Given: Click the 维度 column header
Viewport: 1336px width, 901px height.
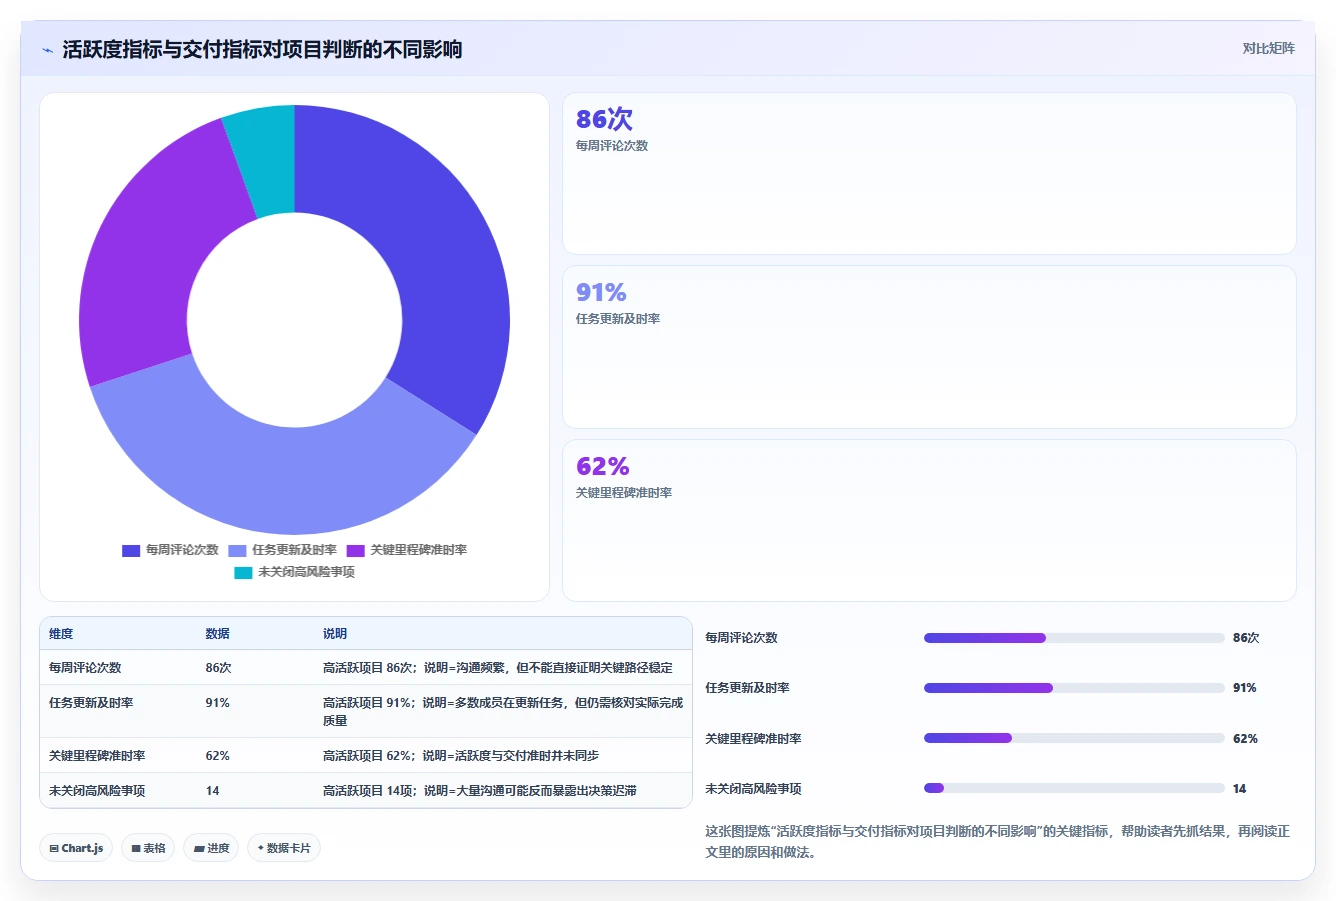Looking at the screenshot, I should click(61, 634).
